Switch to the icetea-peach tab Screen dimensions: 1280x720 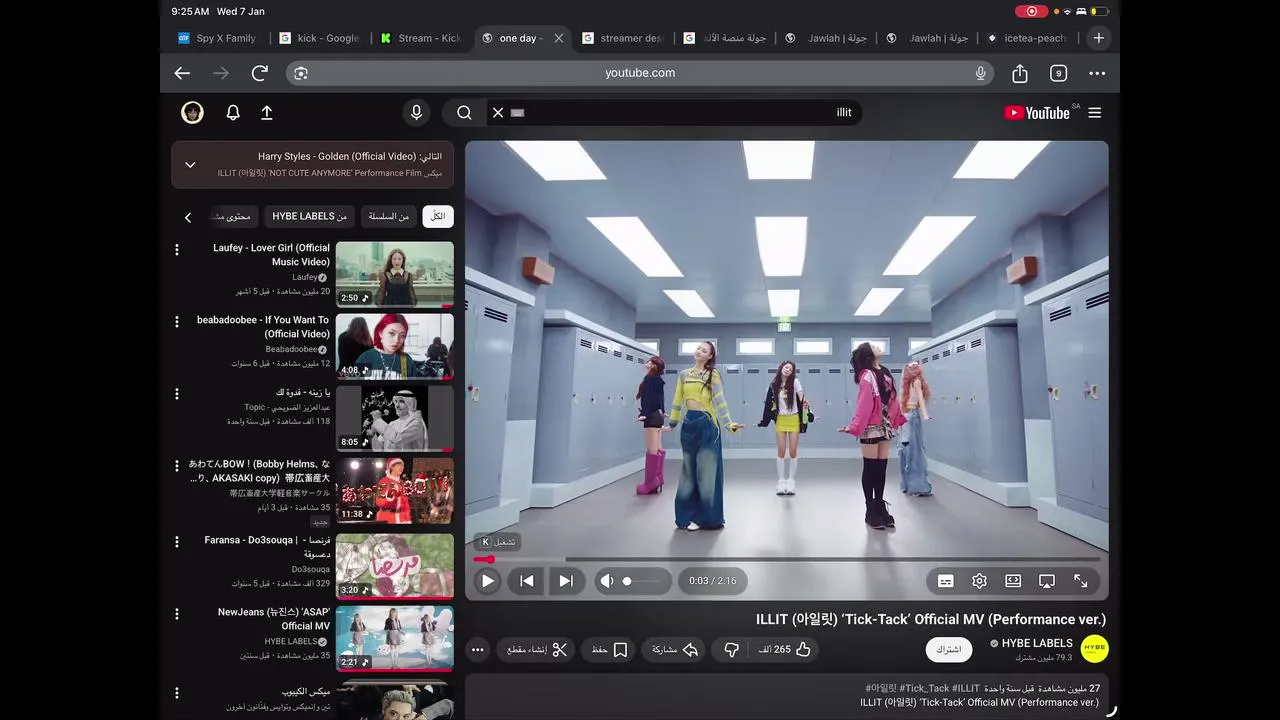click(x=1027, y=38)
